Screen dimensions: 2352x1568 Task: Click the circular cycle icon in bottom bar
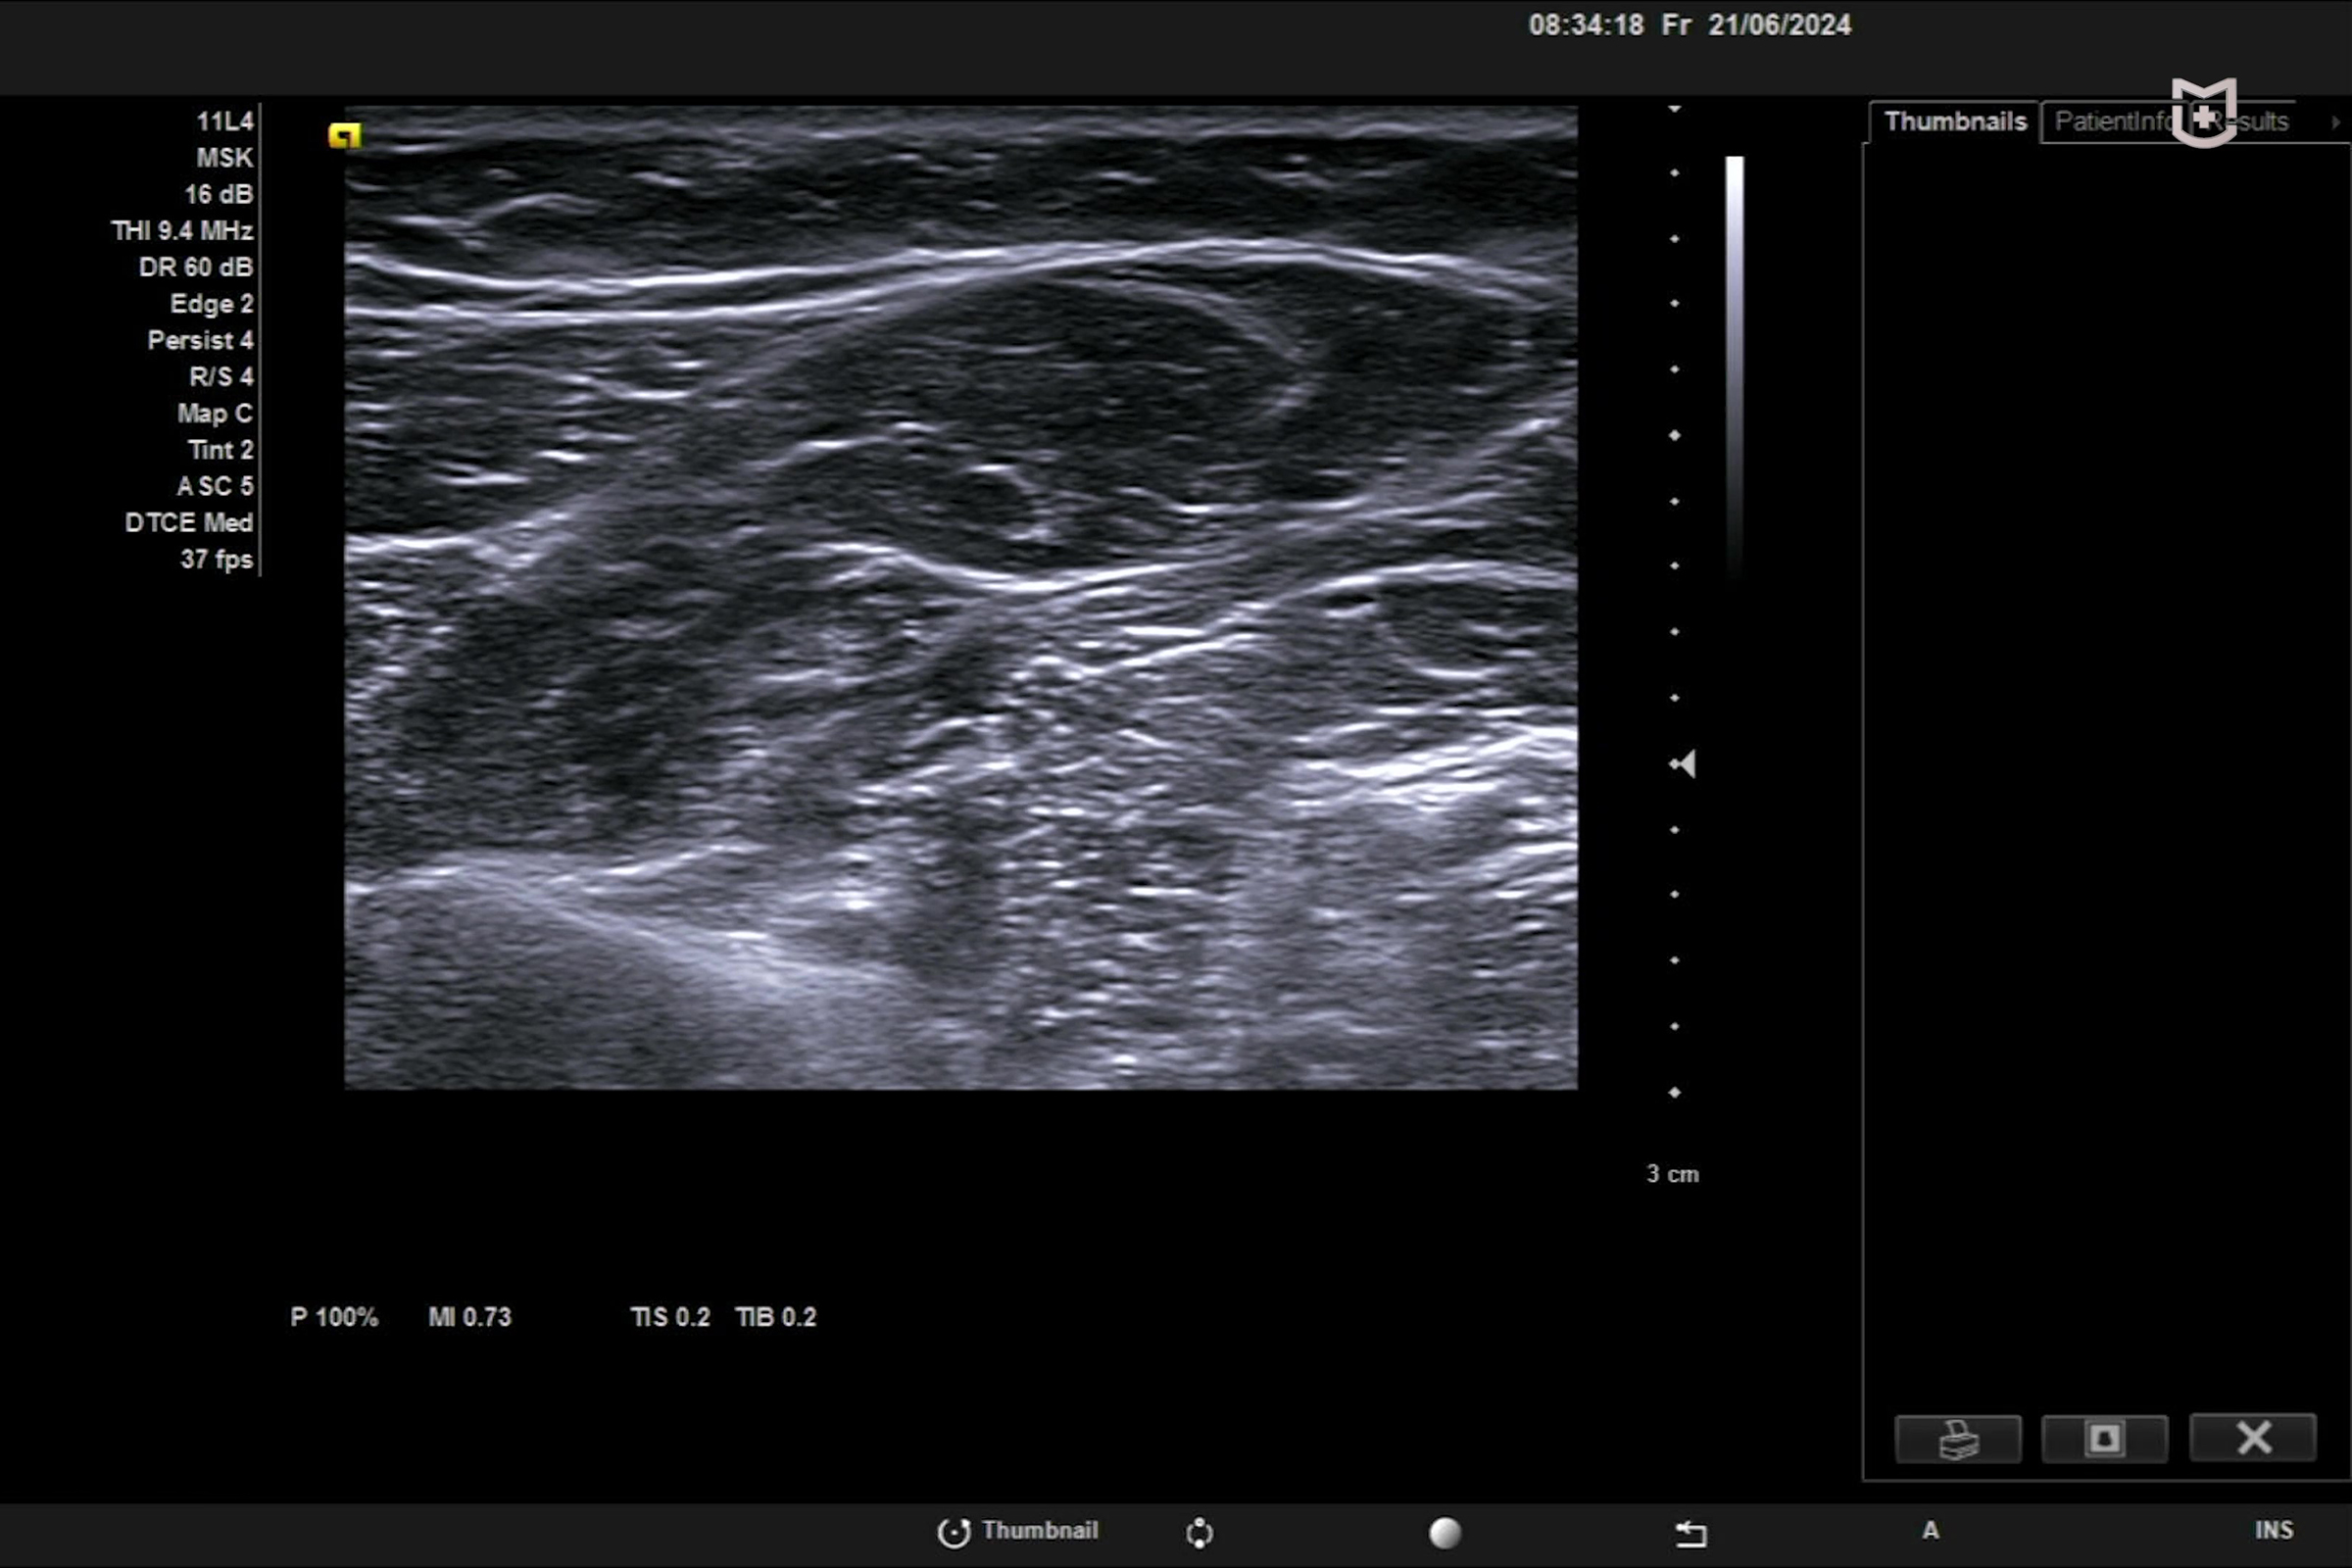(1199, 1532)
